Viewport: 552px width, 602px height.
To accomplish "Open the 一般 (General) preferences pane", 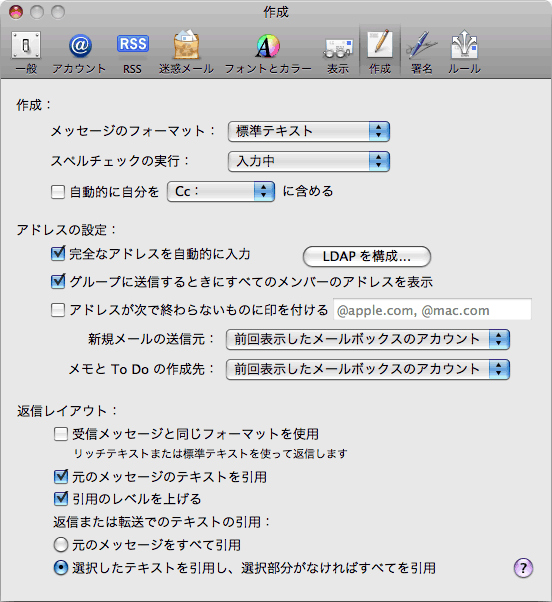I will 26,52.
